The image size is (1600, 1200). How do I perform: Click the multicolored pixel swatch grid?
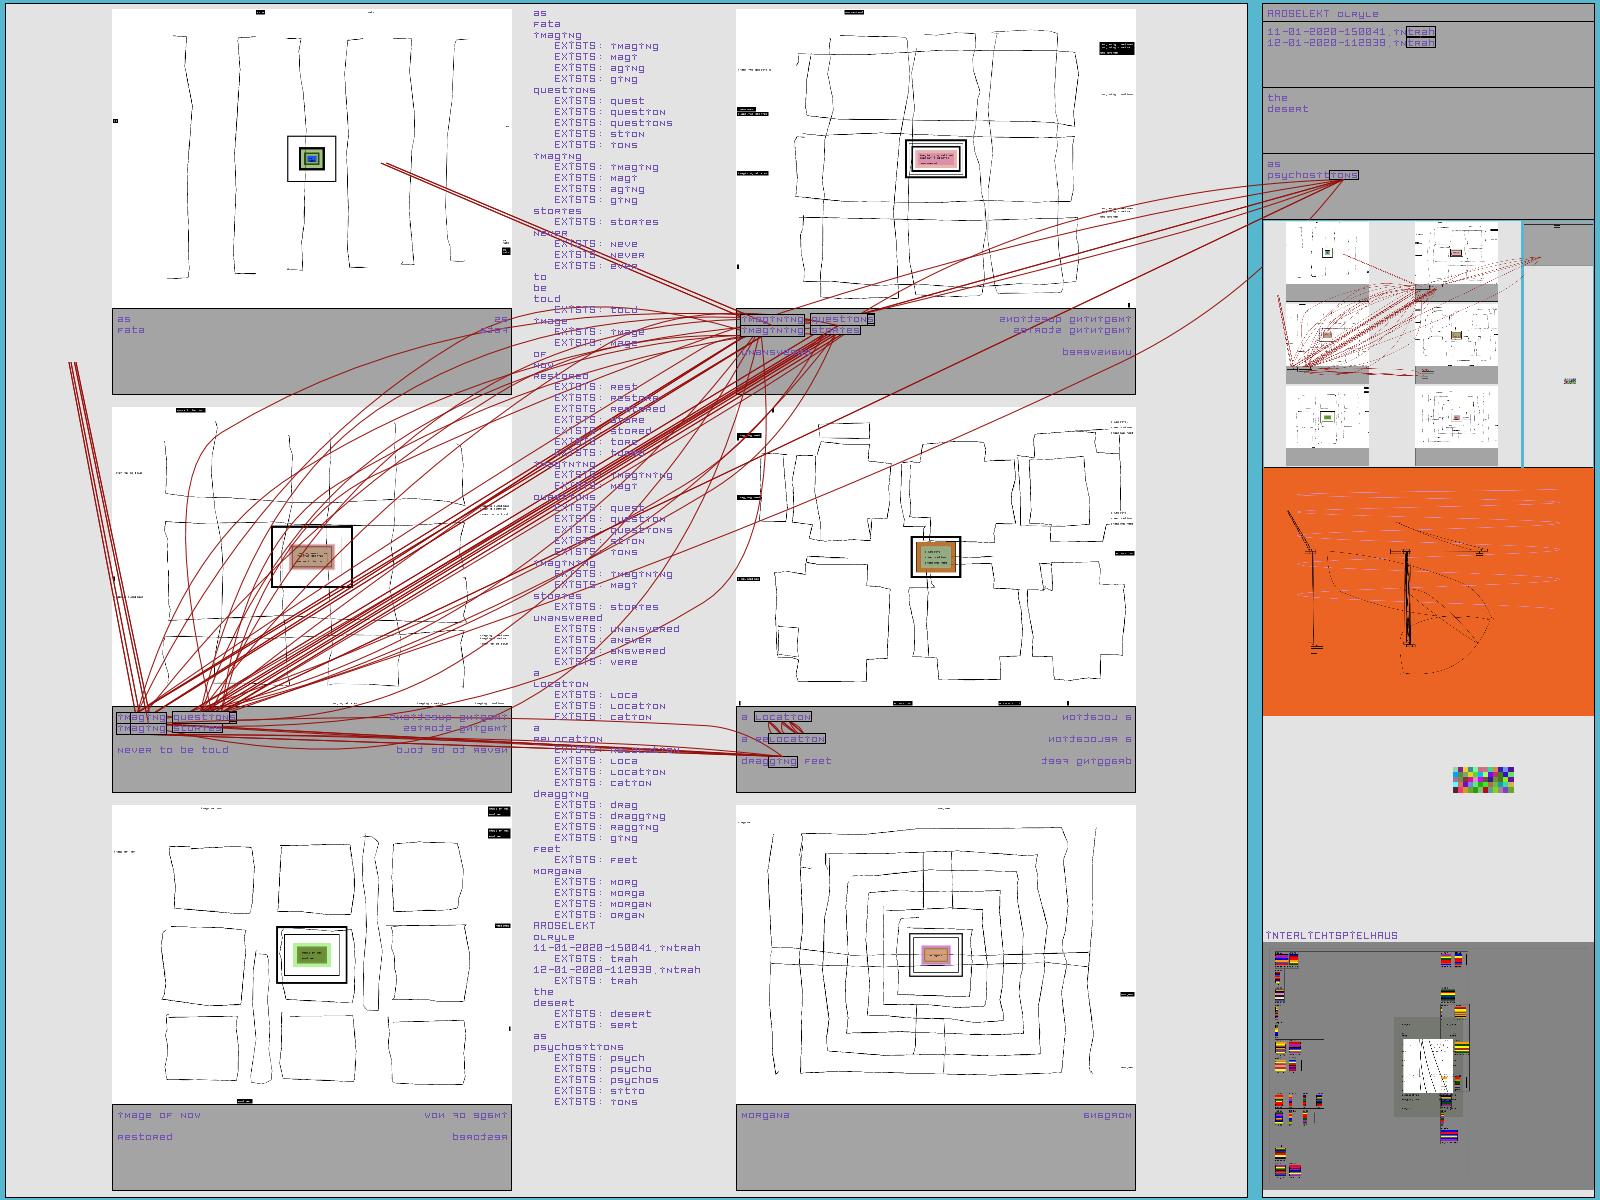pyautogui.click(x=1483, y=780)
